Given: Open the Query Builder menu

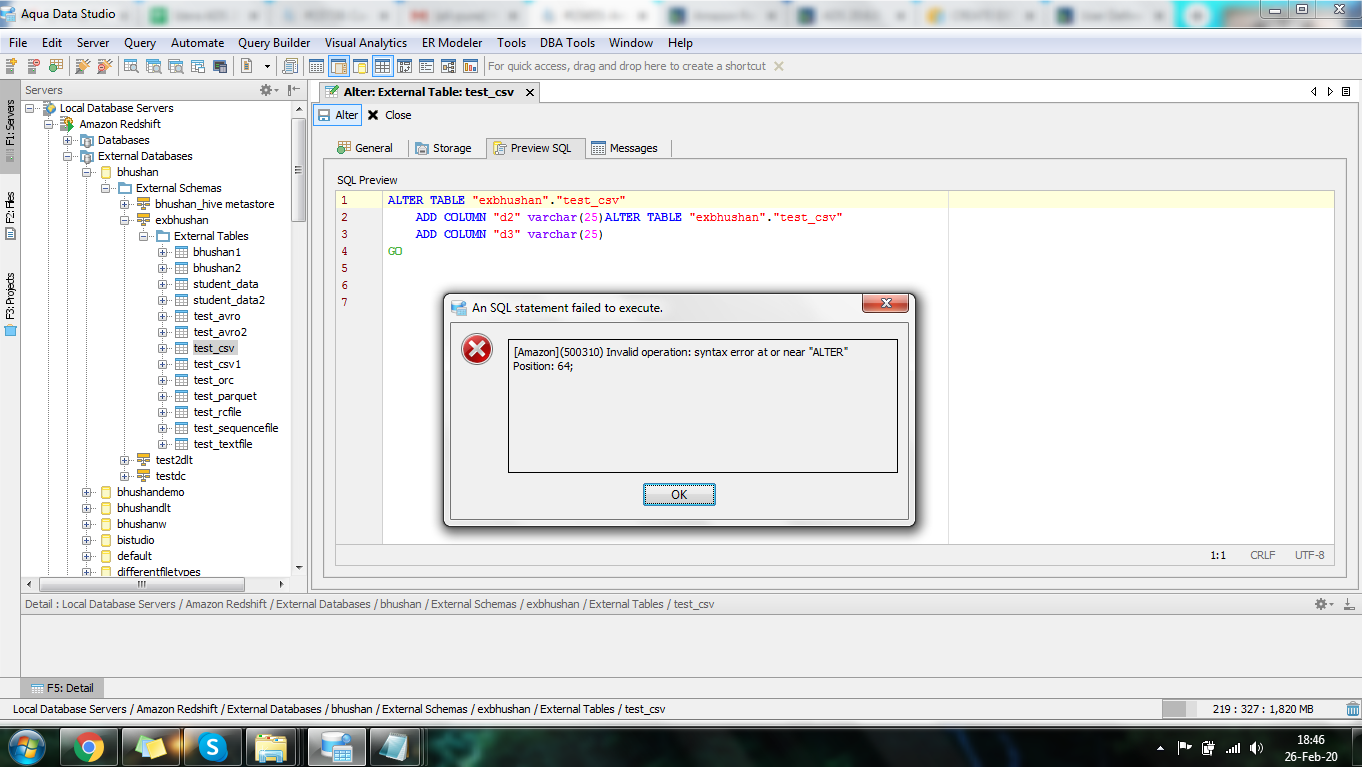Looking at the screenshot, I should point(274,43).
